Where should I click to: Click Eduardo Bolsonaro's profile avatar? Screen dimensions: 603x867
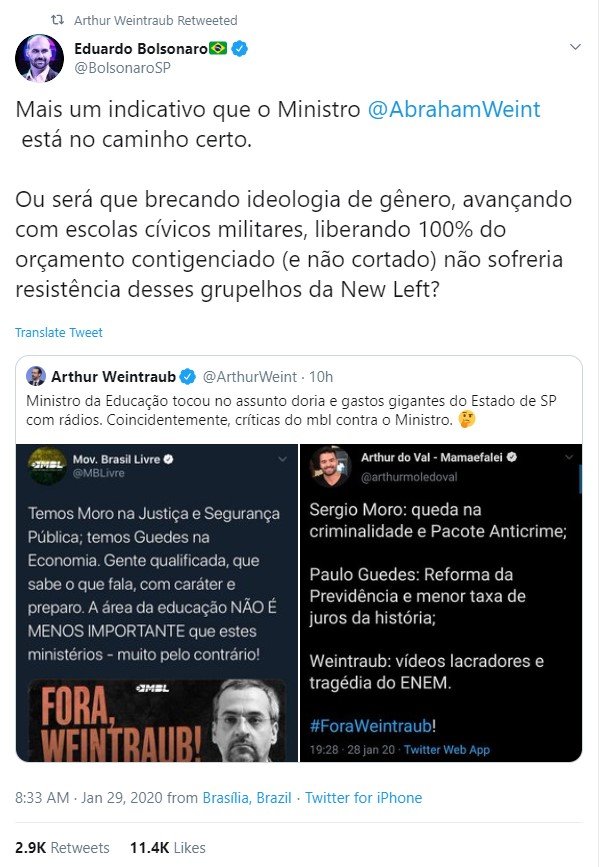pyautogui.click(x=39, y=58)
